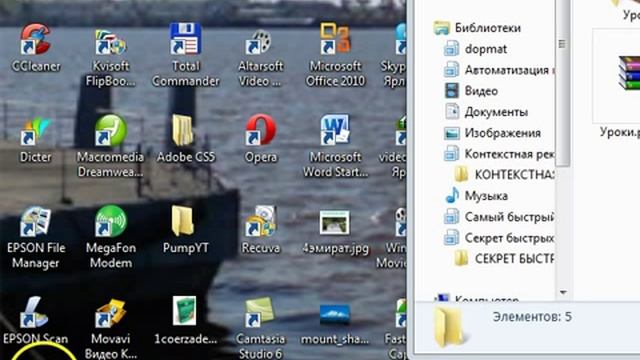The height and width of the screenshot is (360, 640).
Task: Select the Секрет быстрых library
Action: pos(499,238)
